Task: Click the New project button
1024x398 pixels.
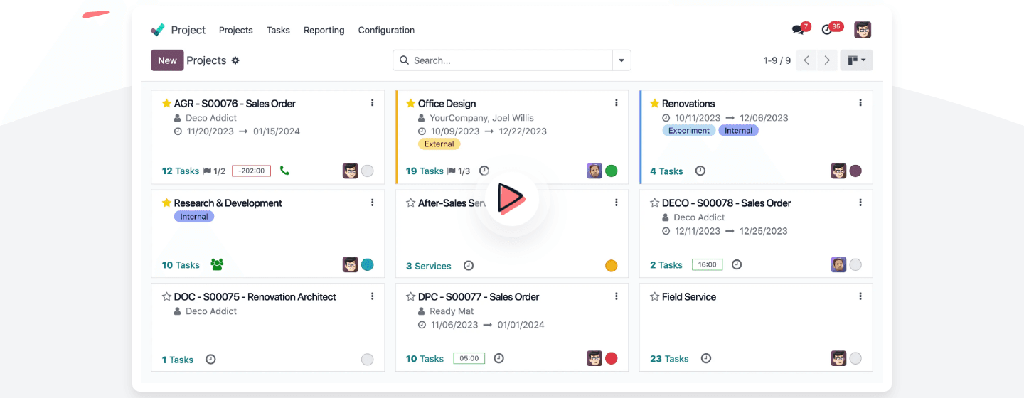Action: click(167, 61)
